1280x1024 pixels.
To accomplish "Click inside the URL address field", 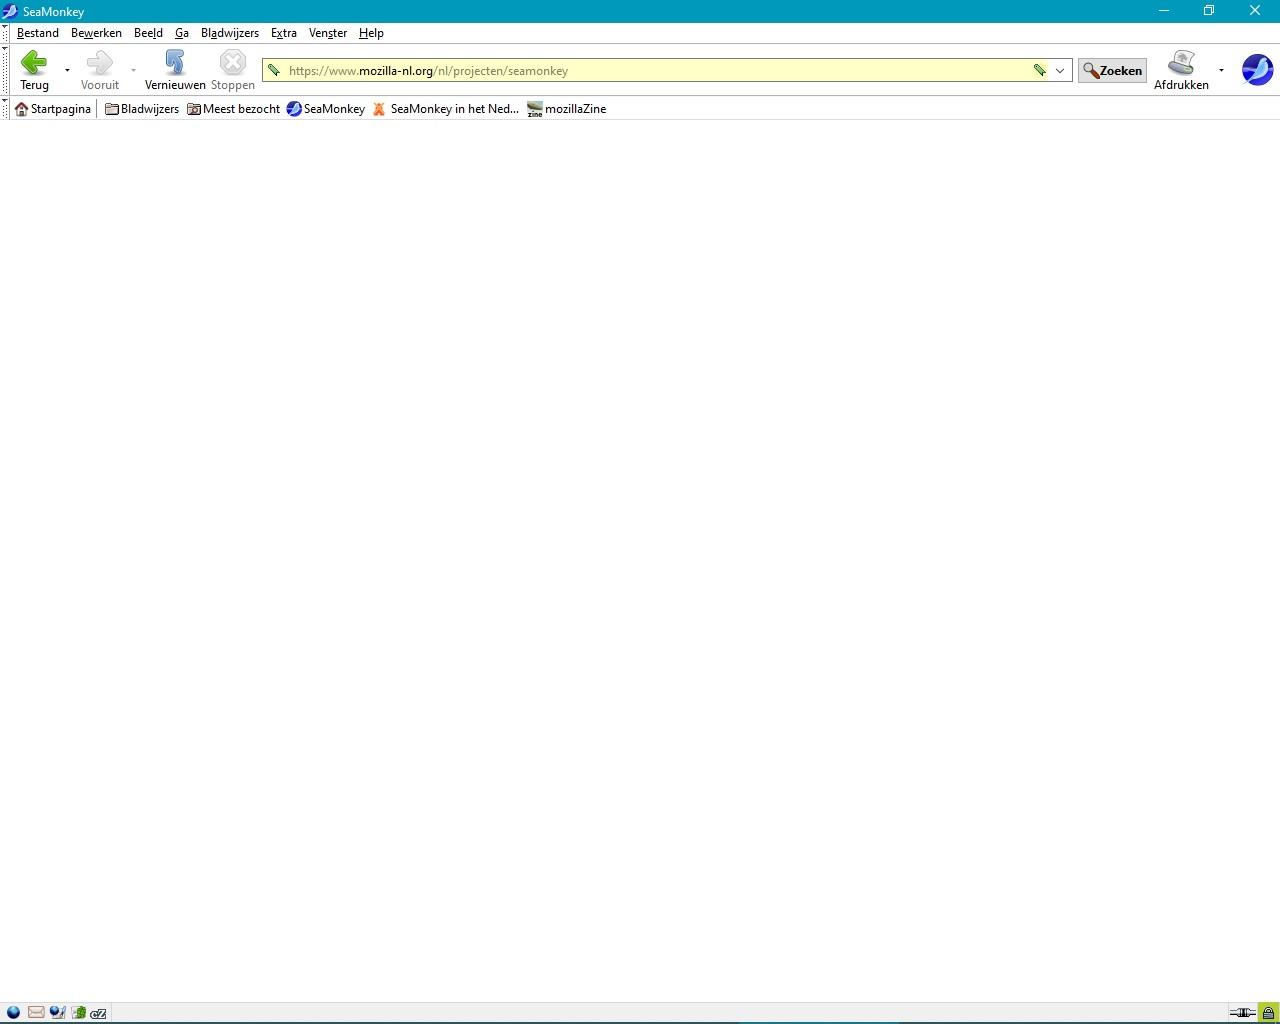I will [x=650, y=70].
